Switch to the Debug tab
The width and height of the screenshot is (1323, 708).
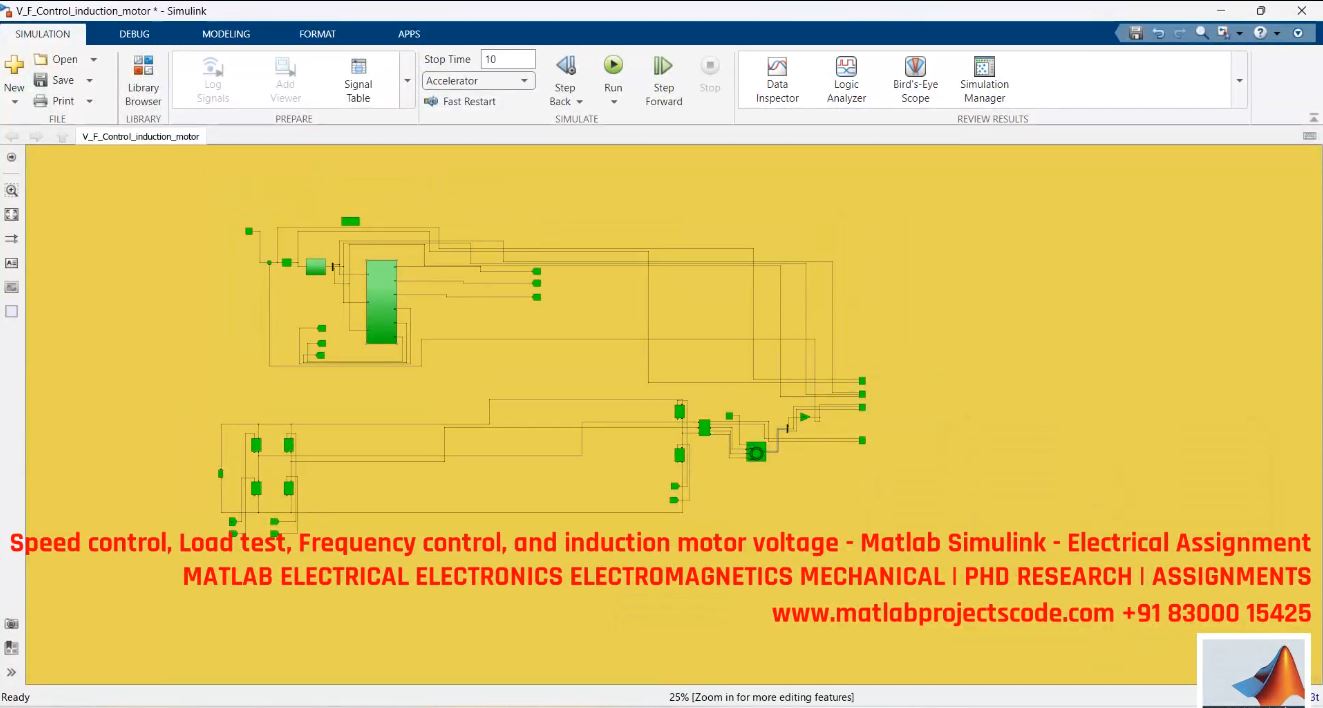[134, 34]
